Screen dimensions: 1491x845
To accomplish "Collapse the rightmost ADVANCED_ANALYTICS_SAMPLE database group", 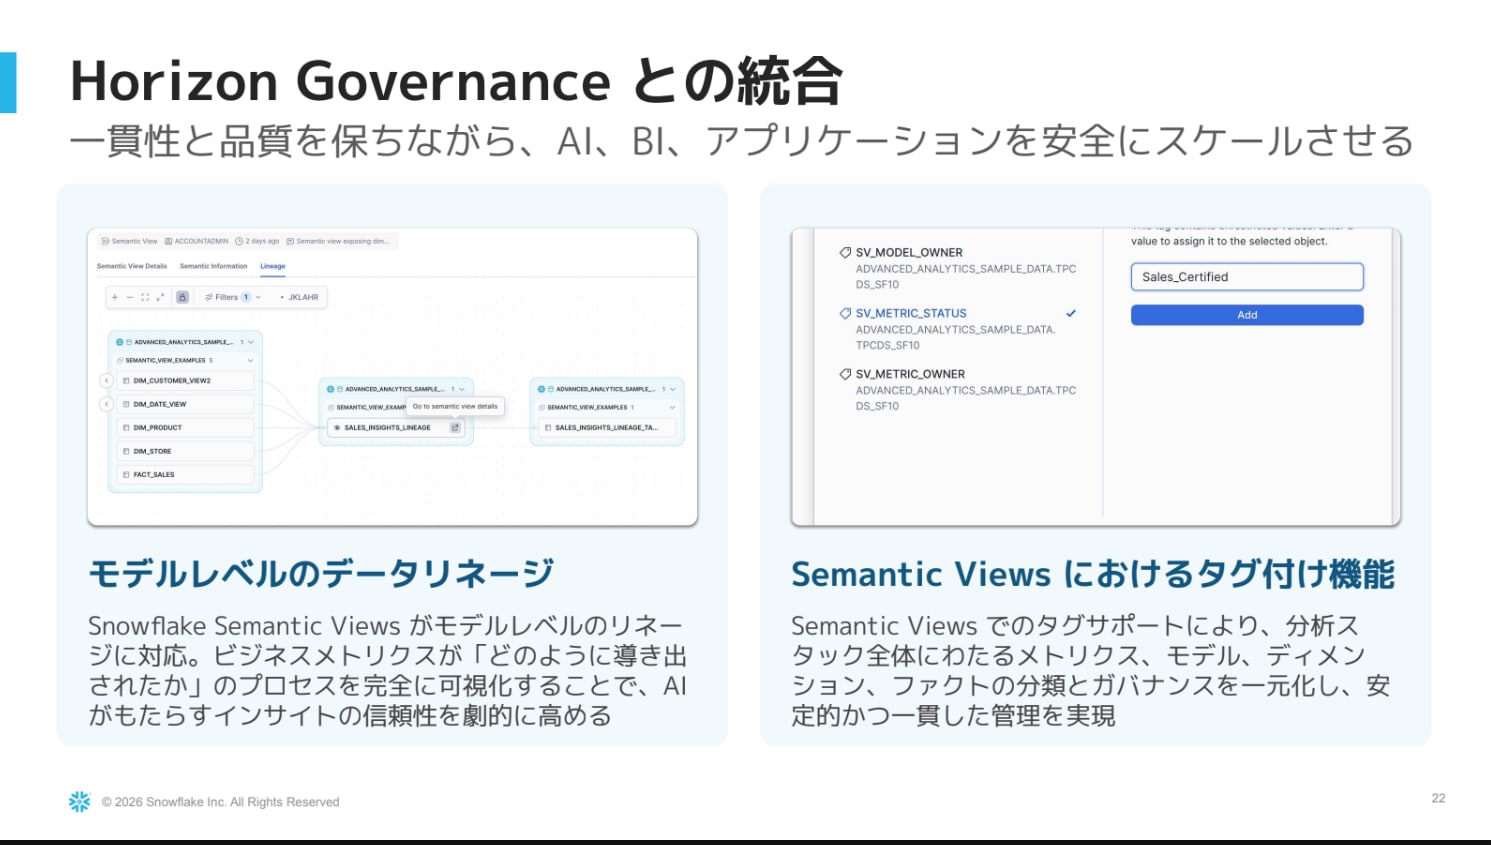I will pos(673,389).
